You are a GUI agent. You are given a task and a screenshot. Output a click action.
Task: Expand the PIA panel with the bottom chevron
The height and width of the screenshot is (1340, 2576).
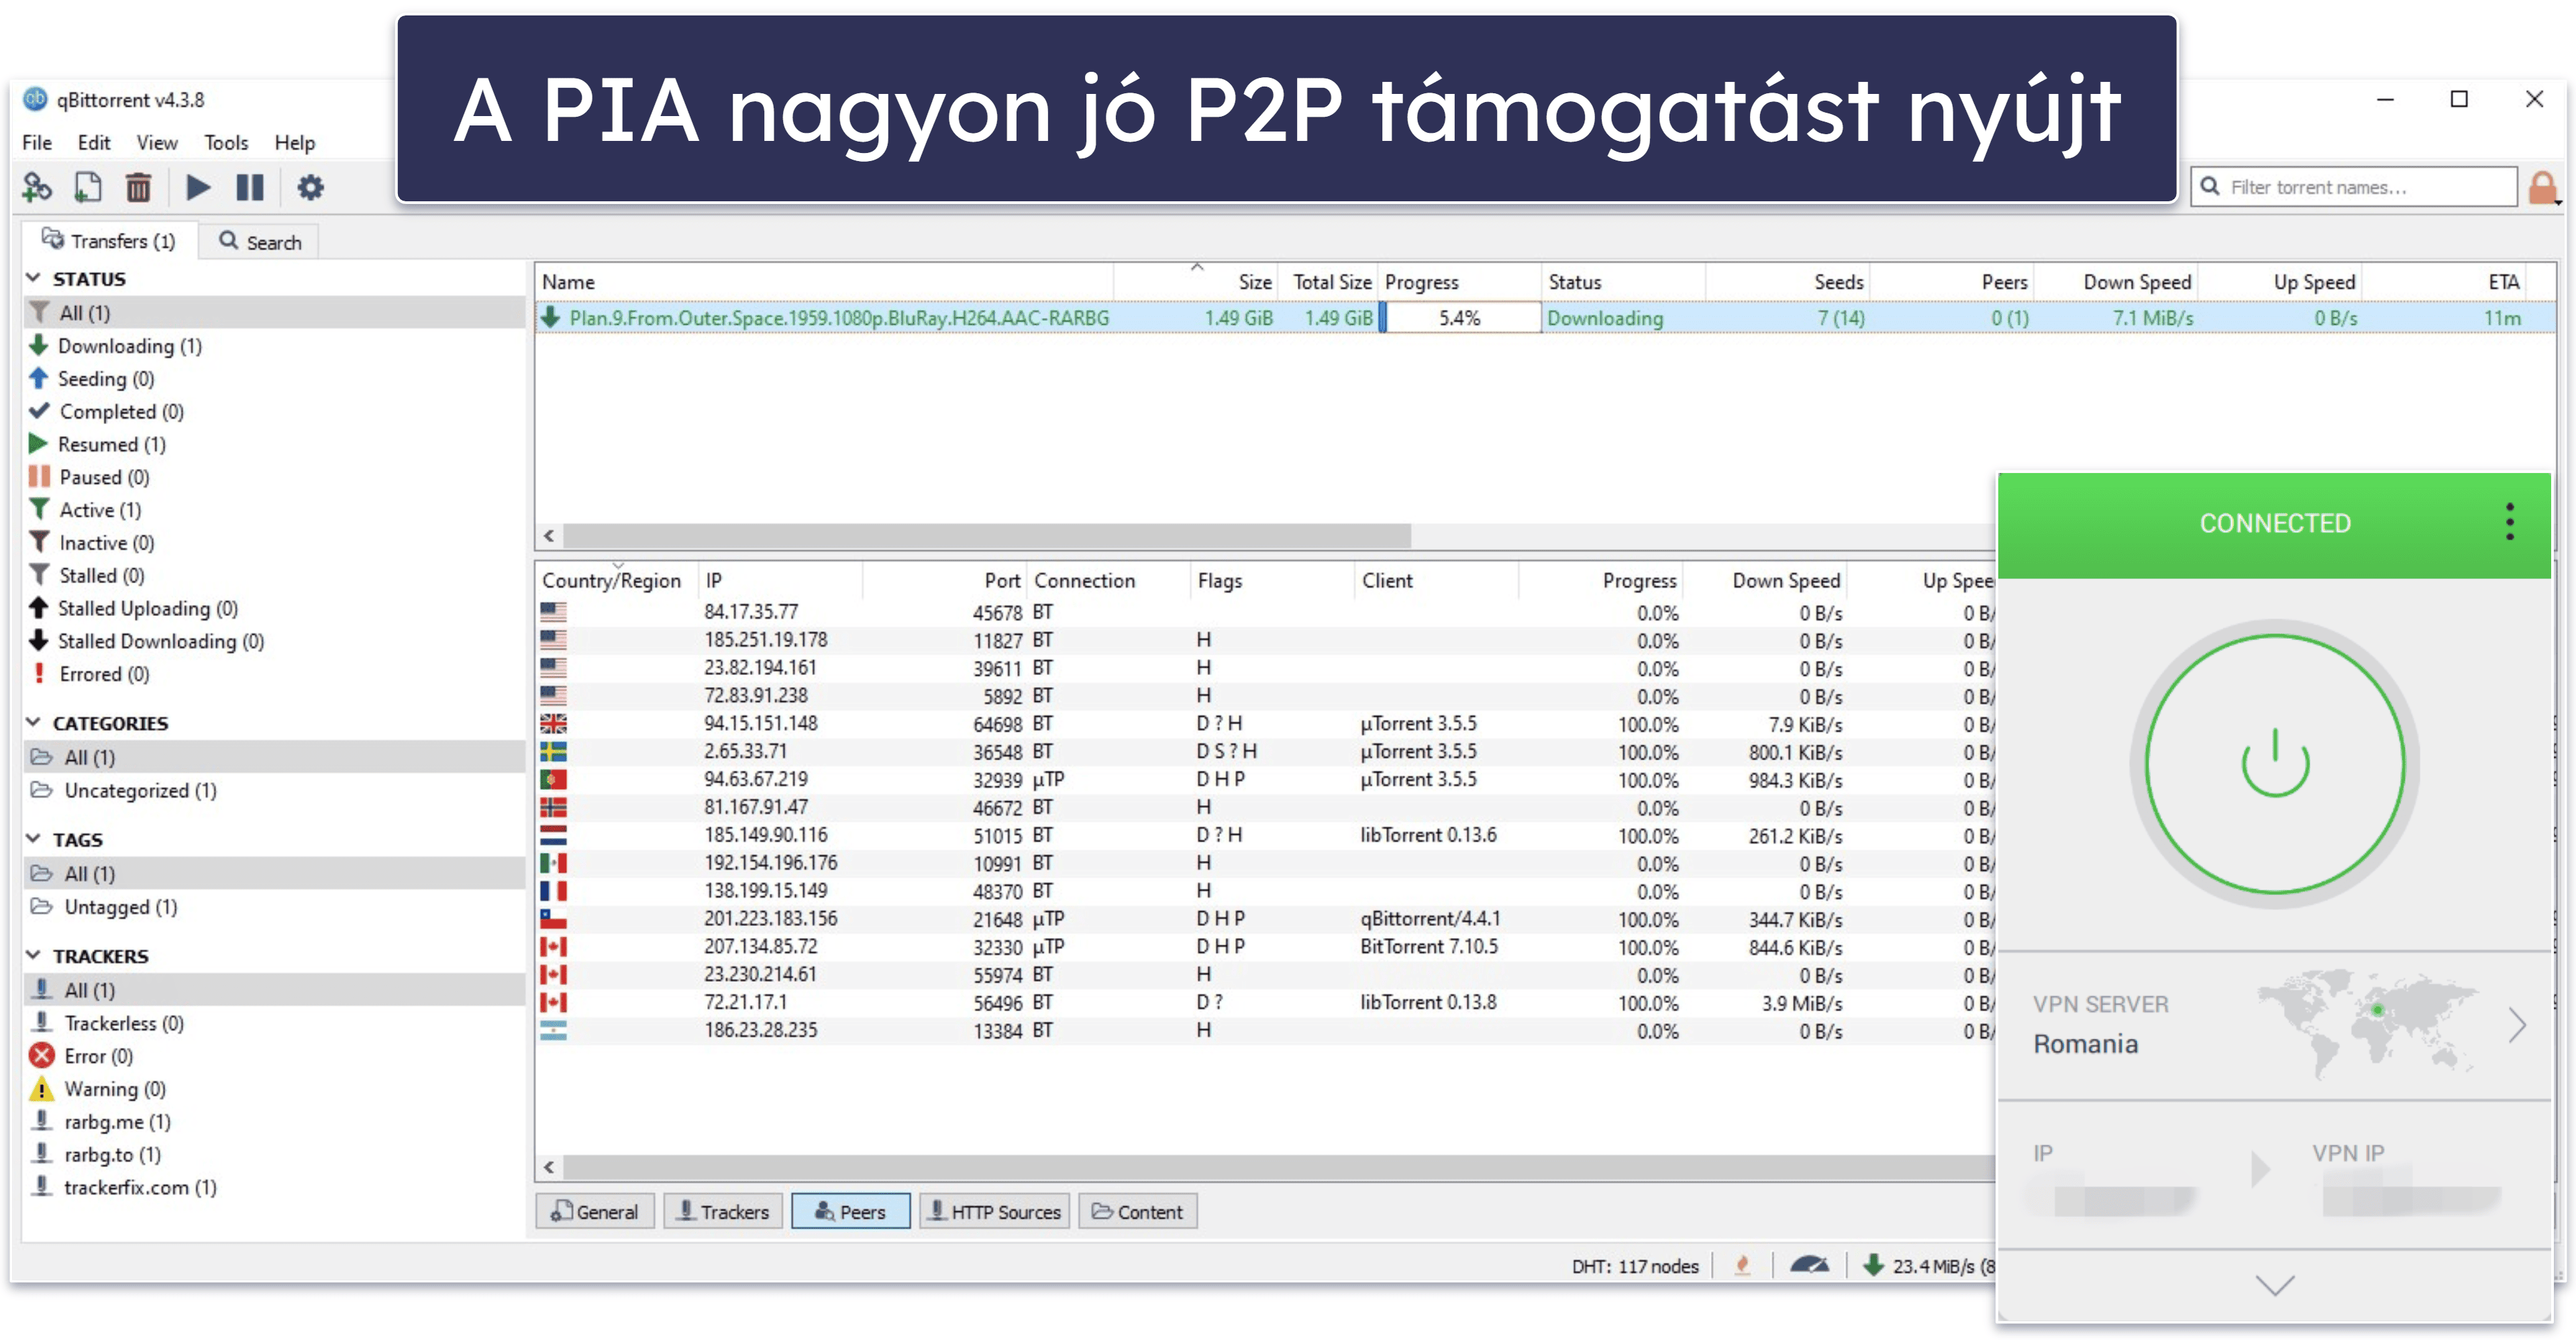[x=2274, y=1285]
